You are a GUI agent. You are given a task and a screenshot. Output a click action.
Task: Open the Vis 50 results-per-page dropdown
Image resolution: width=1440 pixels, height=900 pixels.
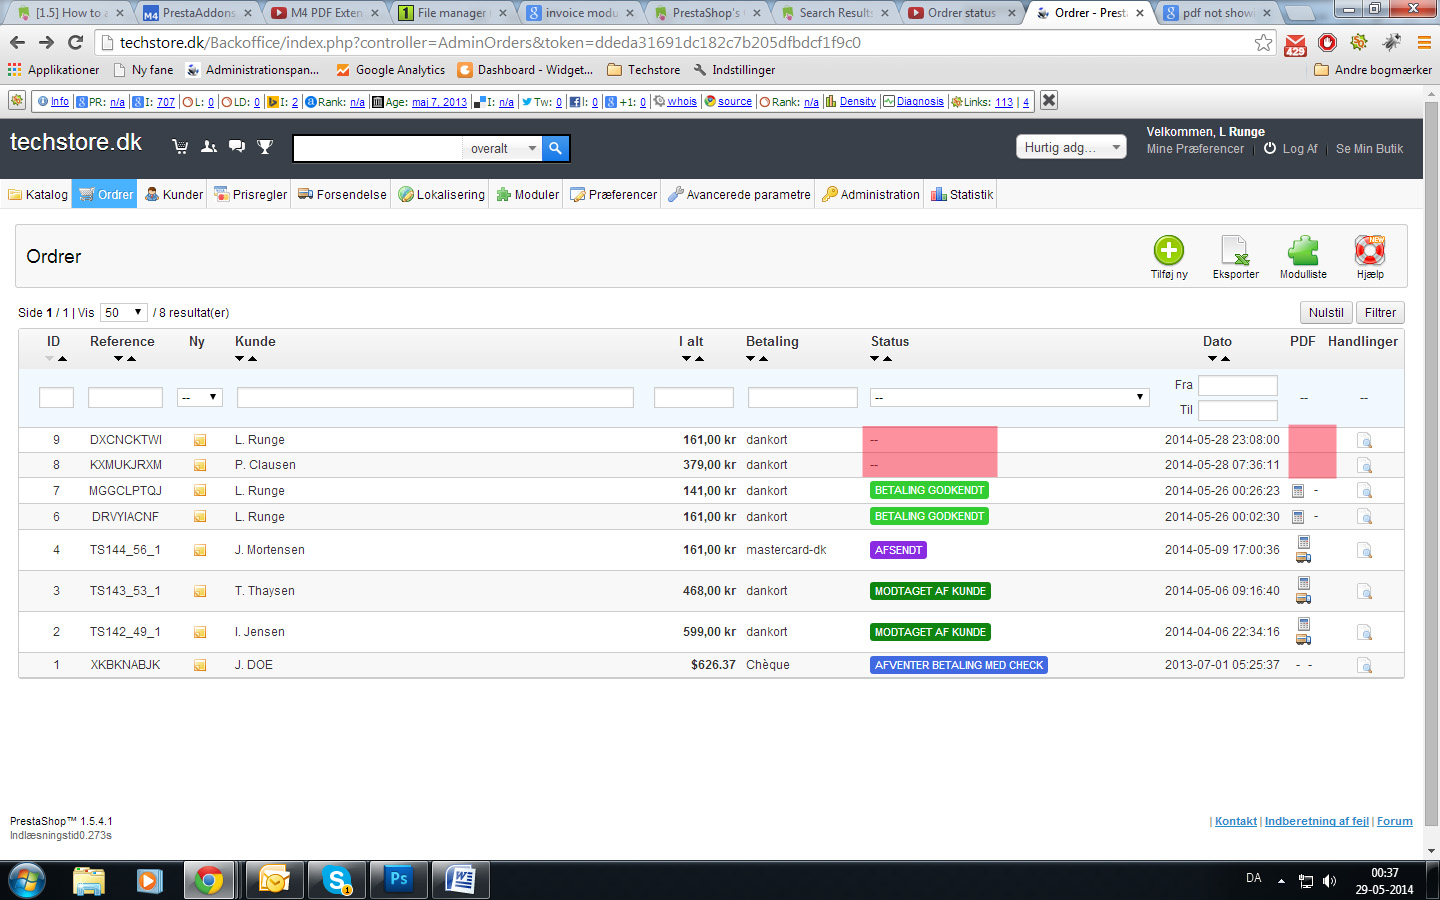[124, 312]
